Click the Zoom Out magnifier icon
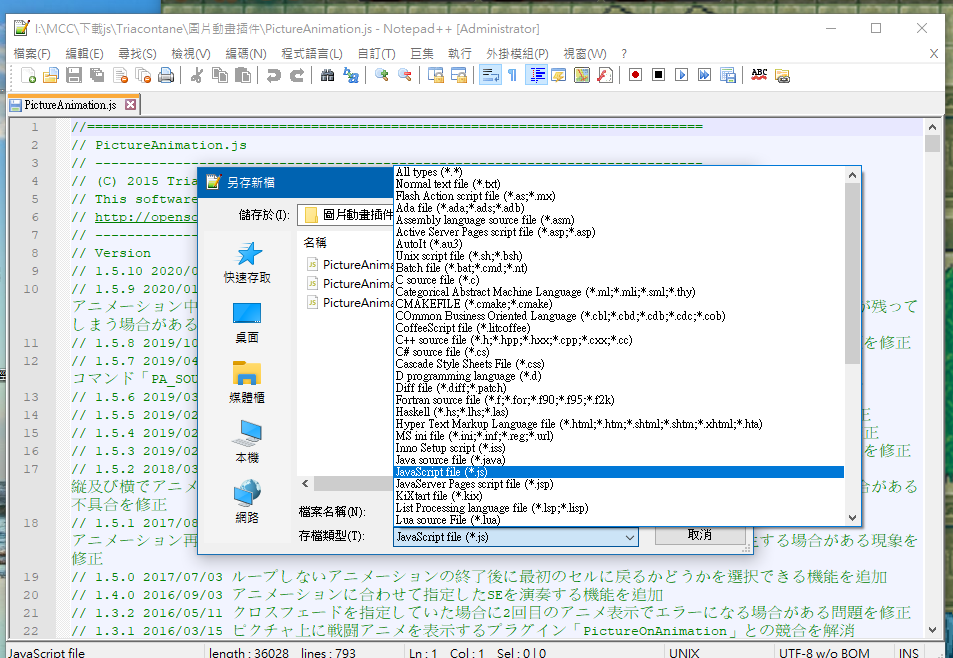Screen dimensions: 953x658 (405, 75)
